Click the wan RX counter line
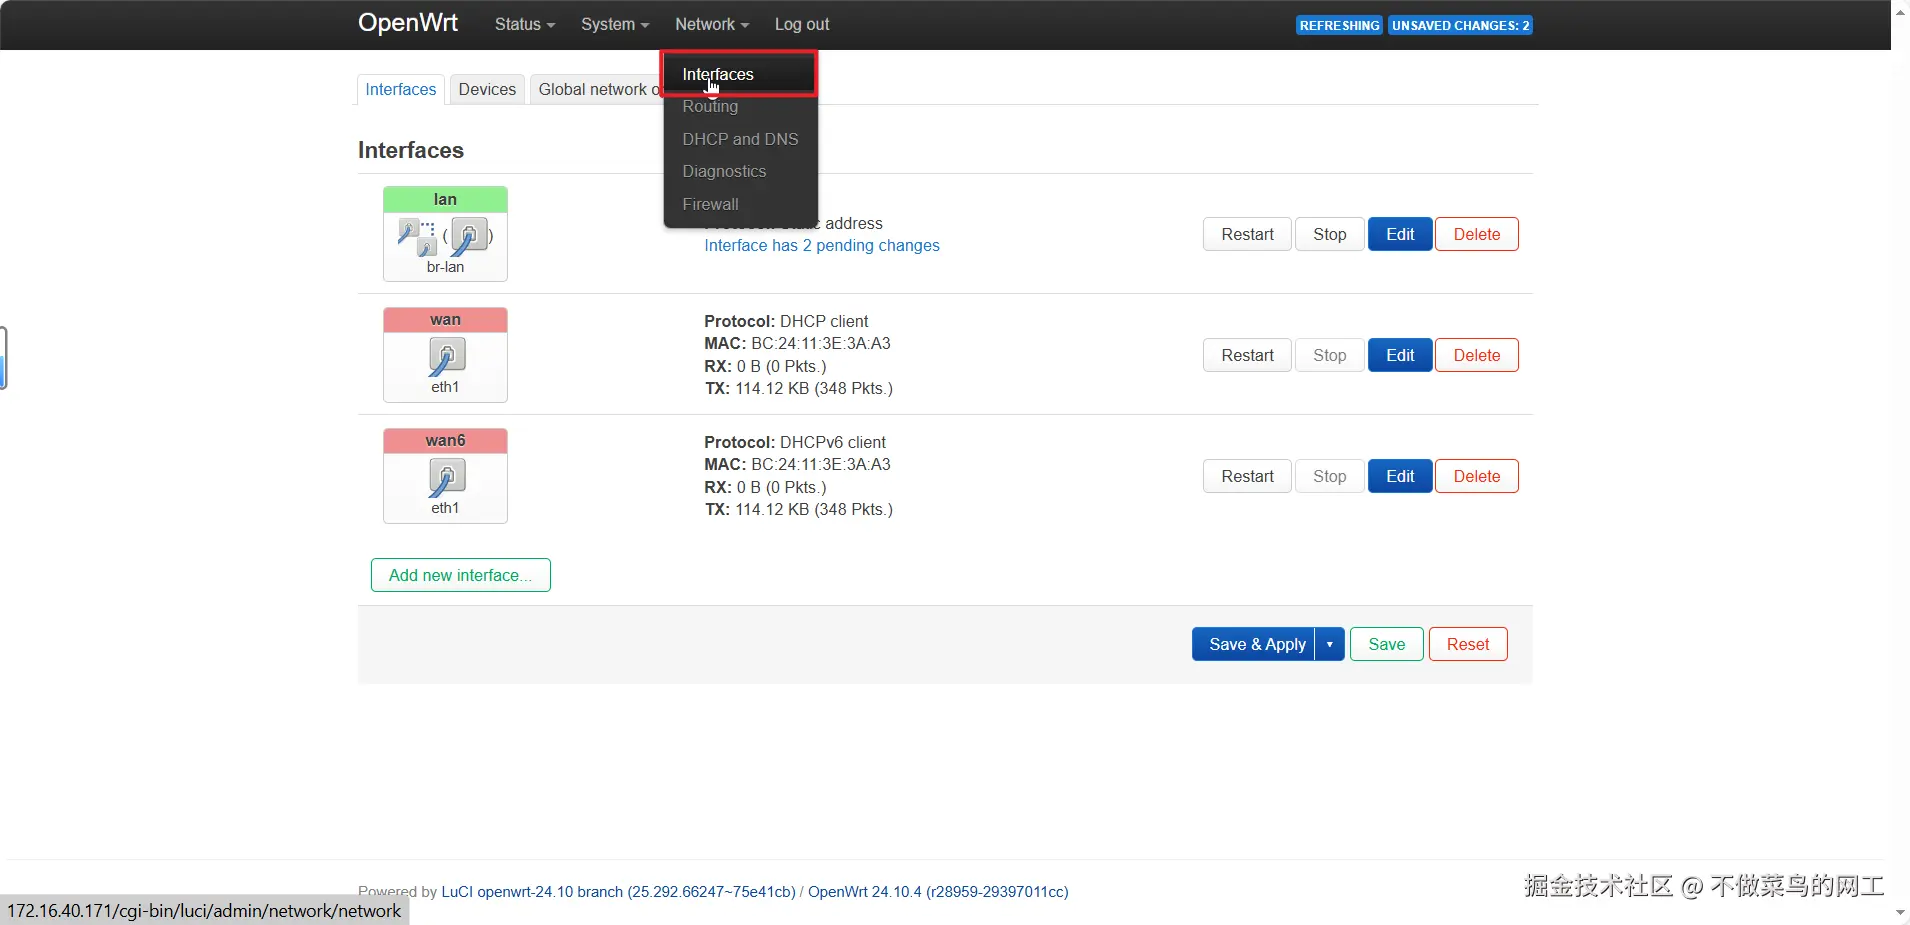Screen dimensions: 1910x925 [765, 366]
